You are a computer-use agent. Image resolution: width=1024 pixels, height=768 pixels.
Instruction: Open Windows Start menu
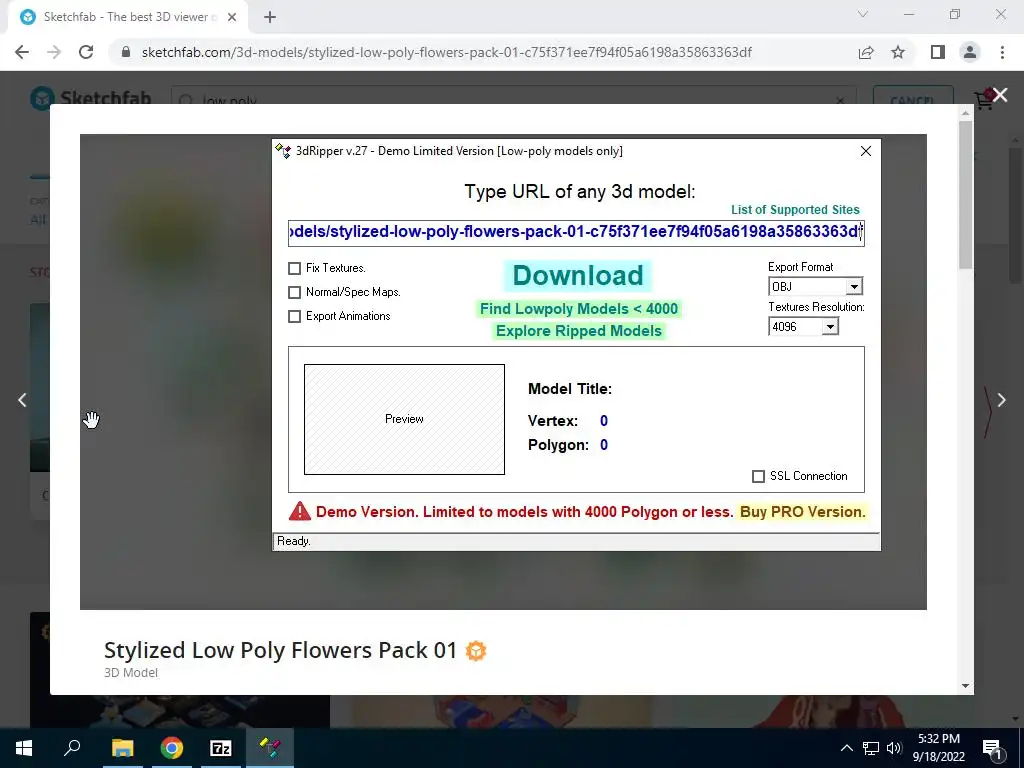(x=24, y=748)
